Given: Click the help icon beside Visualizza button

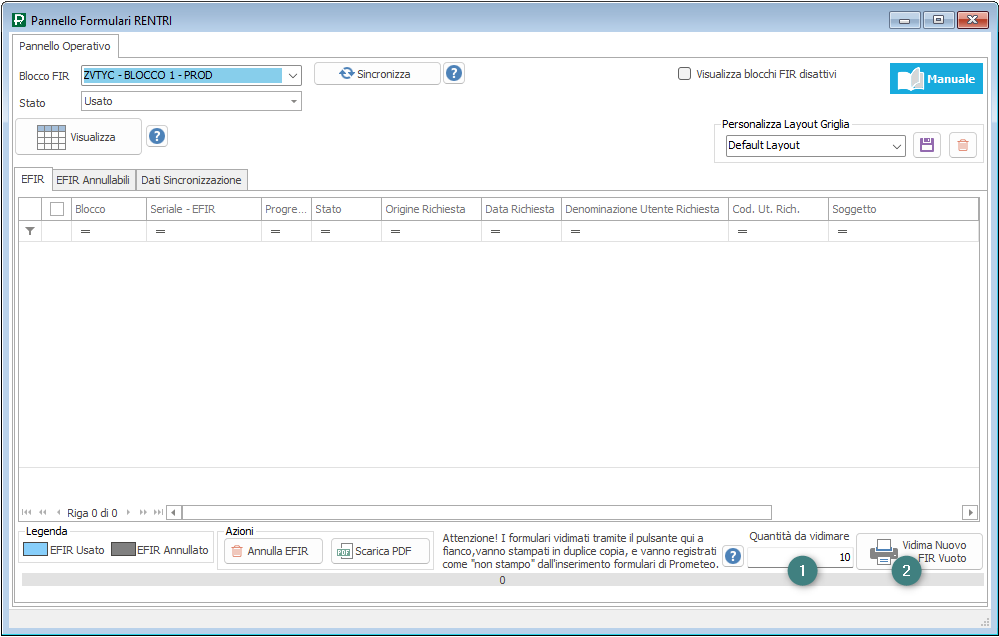Looking at the screenshot, I should tap(157, 136).
